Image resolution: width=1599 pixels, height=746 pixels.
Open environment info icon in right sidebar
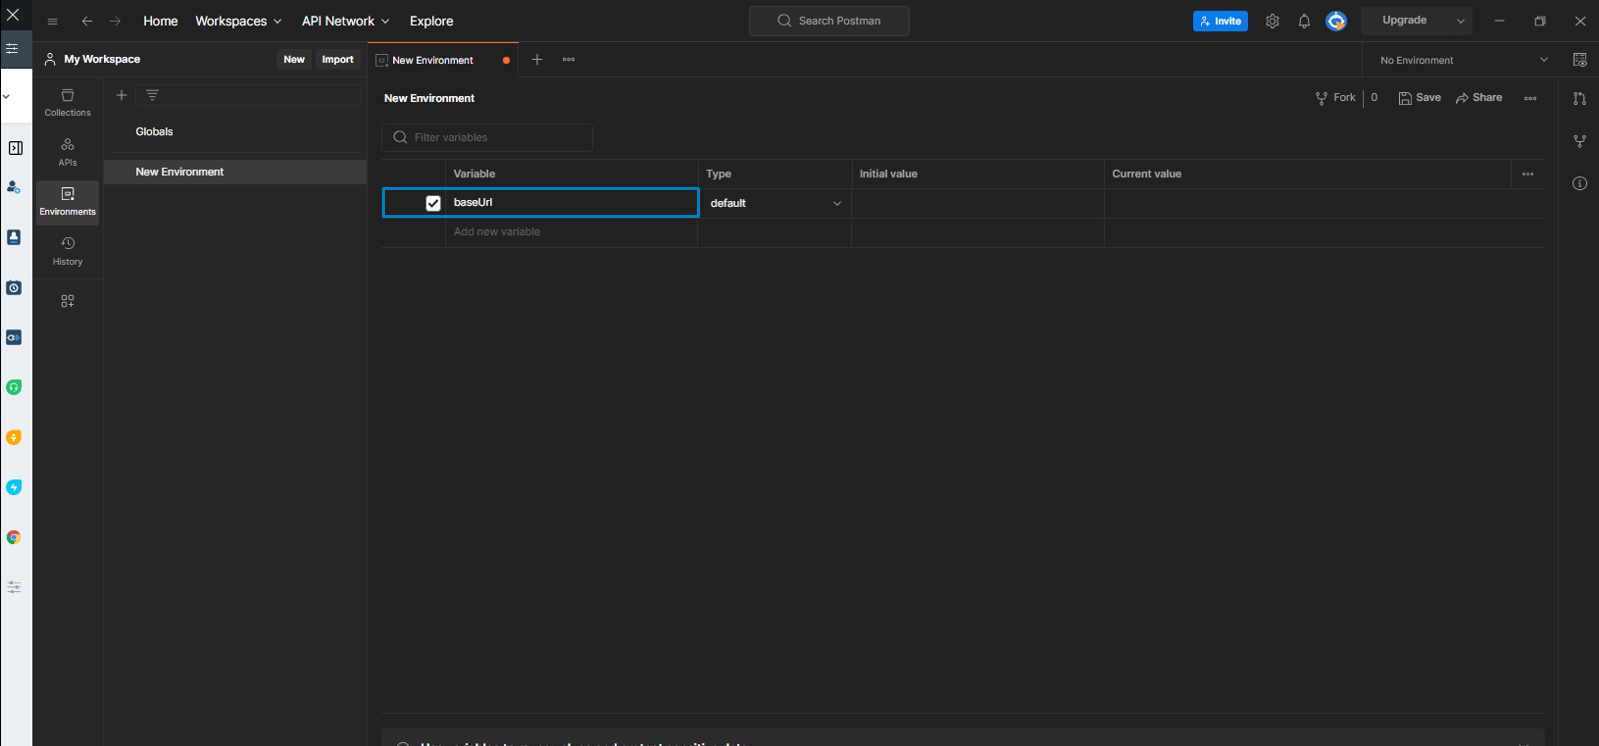[1579, 183]
